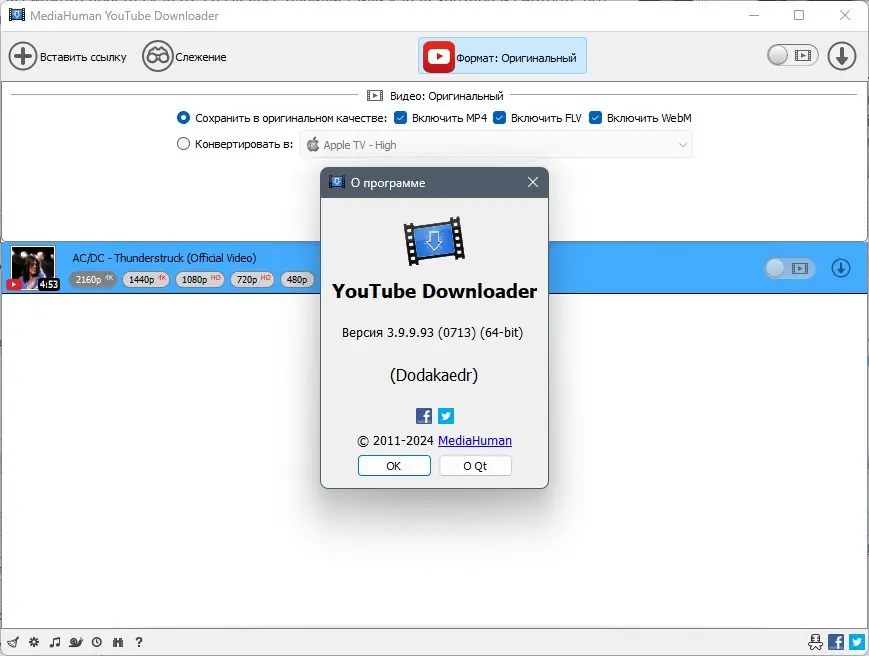Select Сохранить в оригинальном качестве radio
This screenshot has width=869, height=656.
coord(183,118)
